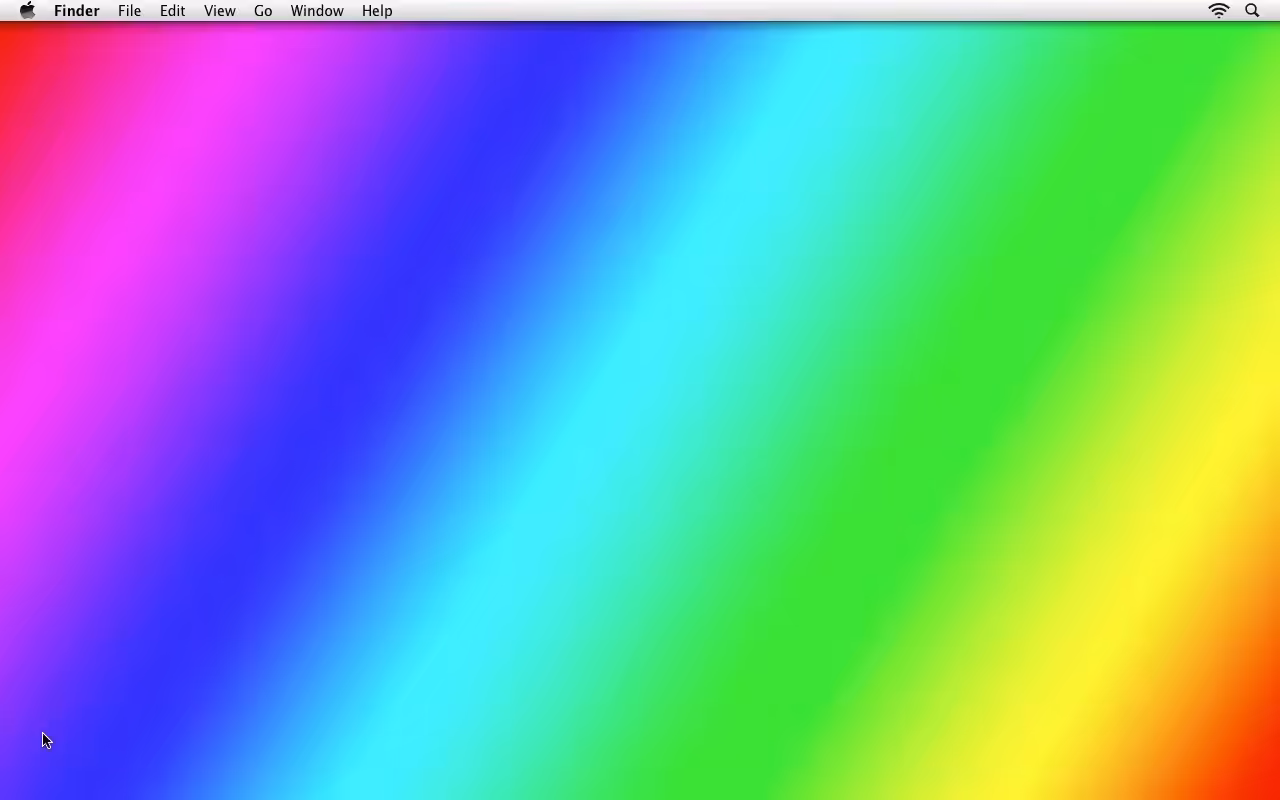Open the Window menu
The height and width of the screenshot is (800, 1280).
(x=317, y=11)
